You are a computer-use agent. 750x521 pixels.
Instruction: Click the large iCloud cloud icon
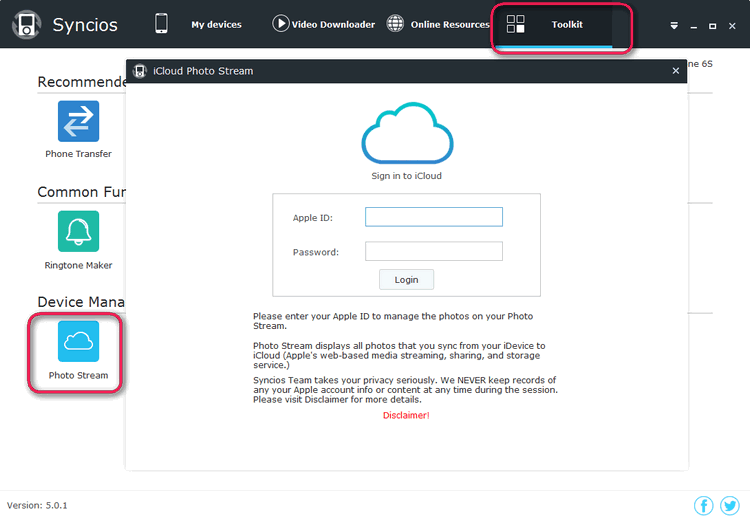[407, 133]
